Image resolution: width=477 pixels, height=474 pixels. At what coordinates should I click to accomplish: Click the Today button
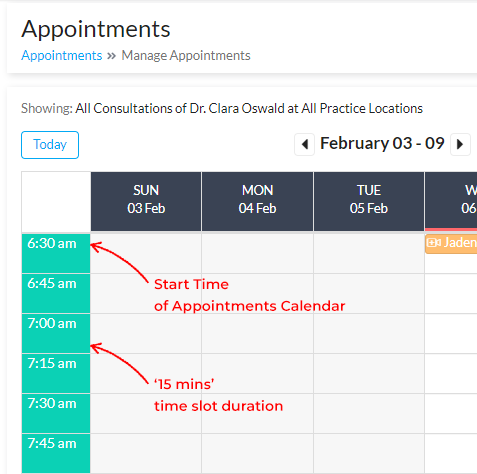(x=50, y=145)
